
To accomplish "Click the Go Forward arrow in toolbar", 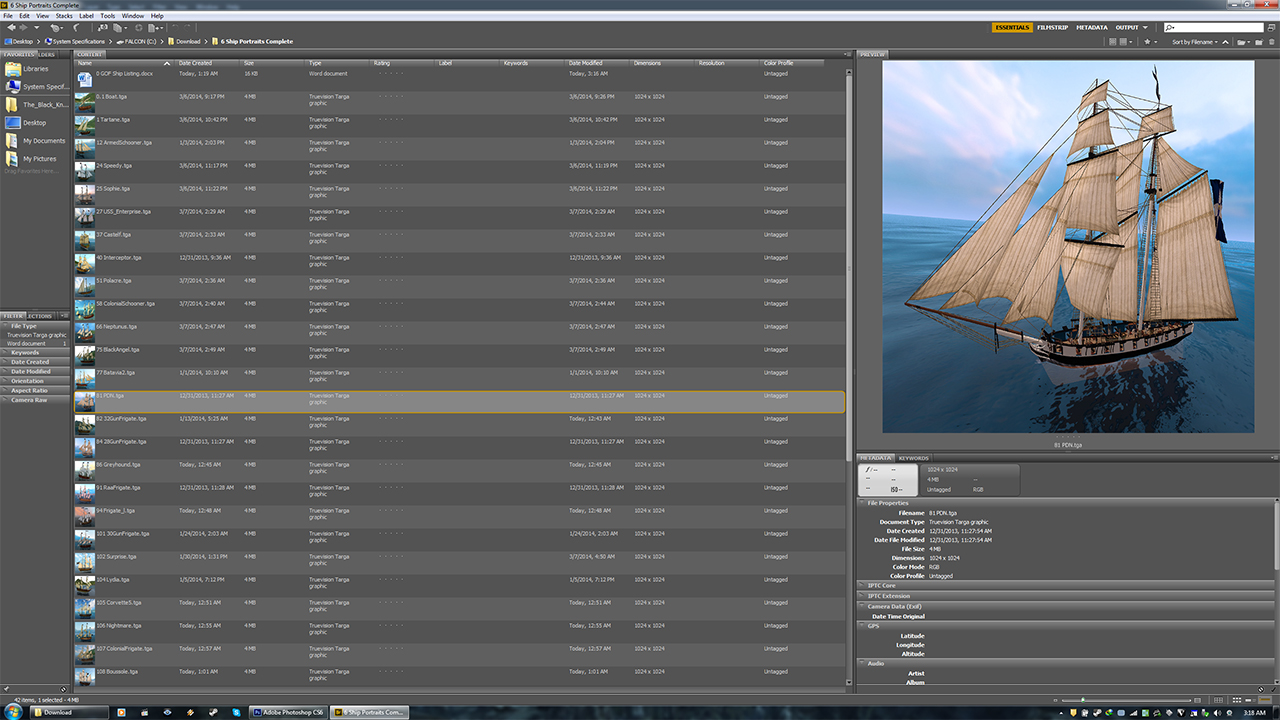I will coord(23,28).
